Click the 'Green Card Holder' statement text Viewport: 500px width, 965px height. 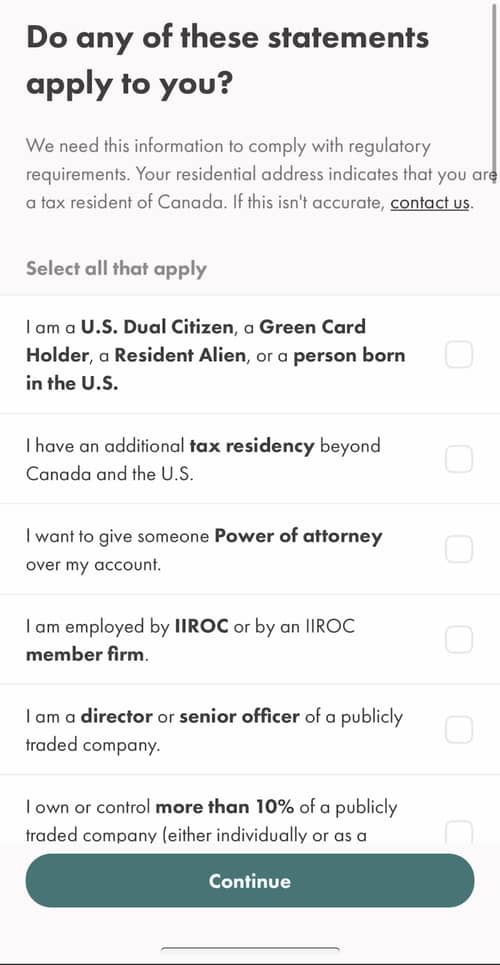click(216, 355)
